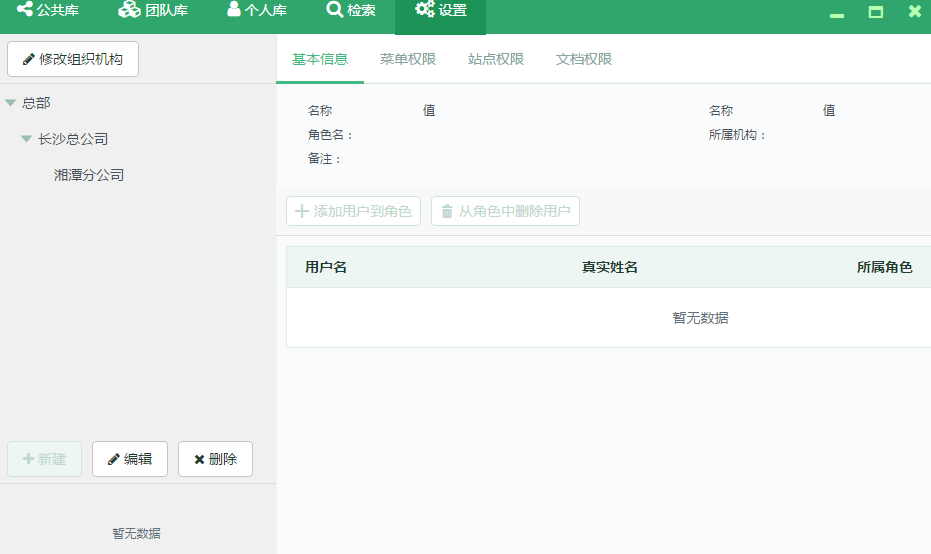Select 湘潭分公司 in organization tree
Image resolution: width=931 pixels, height=554 pixels.
(89, 175)
